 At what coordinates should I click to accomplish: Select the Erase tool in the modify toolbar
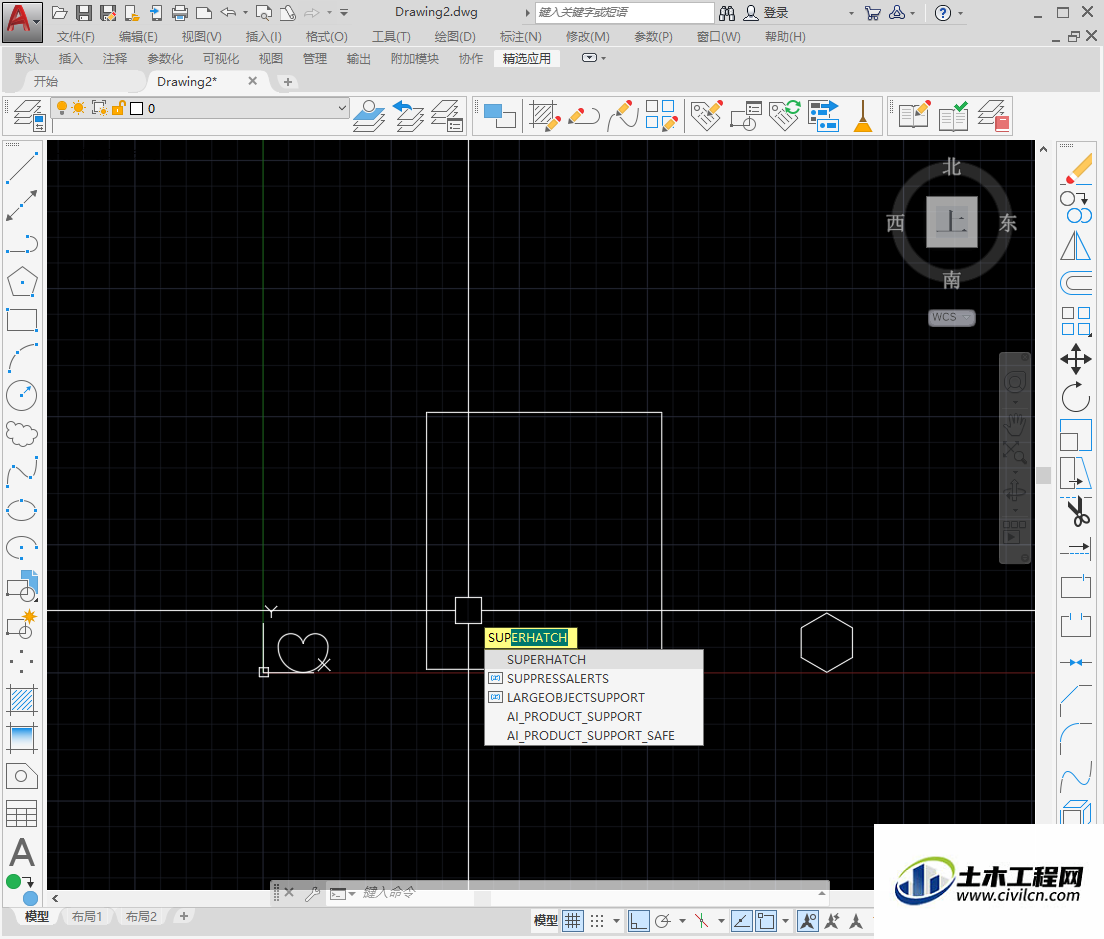click(x=1076, y=169)
